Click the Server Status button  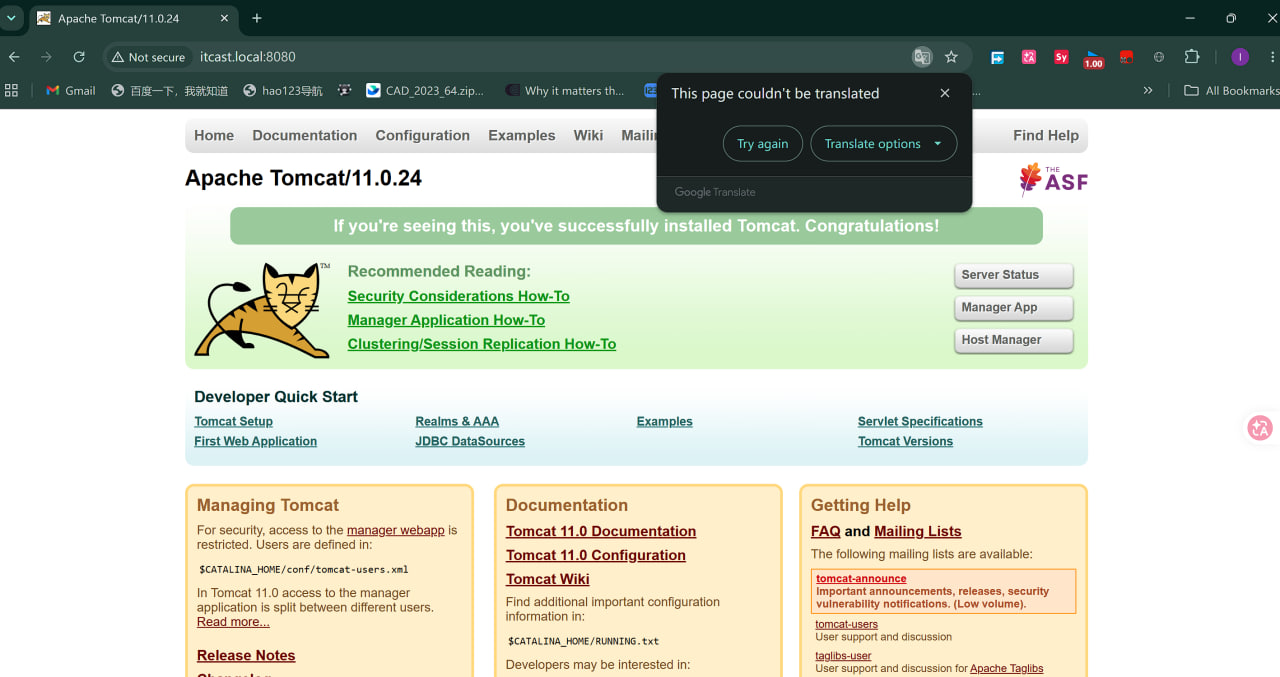pos(1013,275)
